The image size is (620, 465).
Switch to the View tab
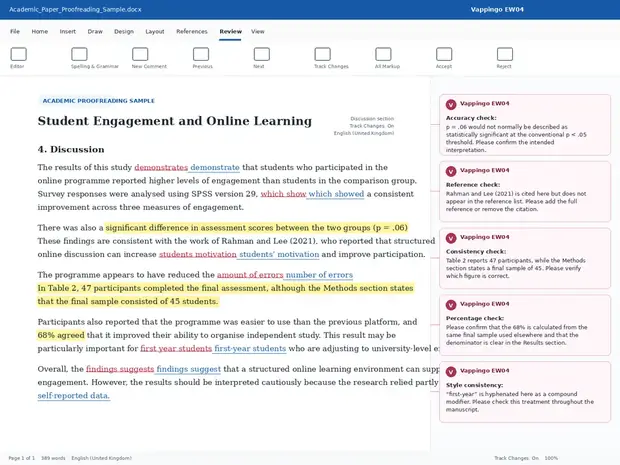coord(257,31)
